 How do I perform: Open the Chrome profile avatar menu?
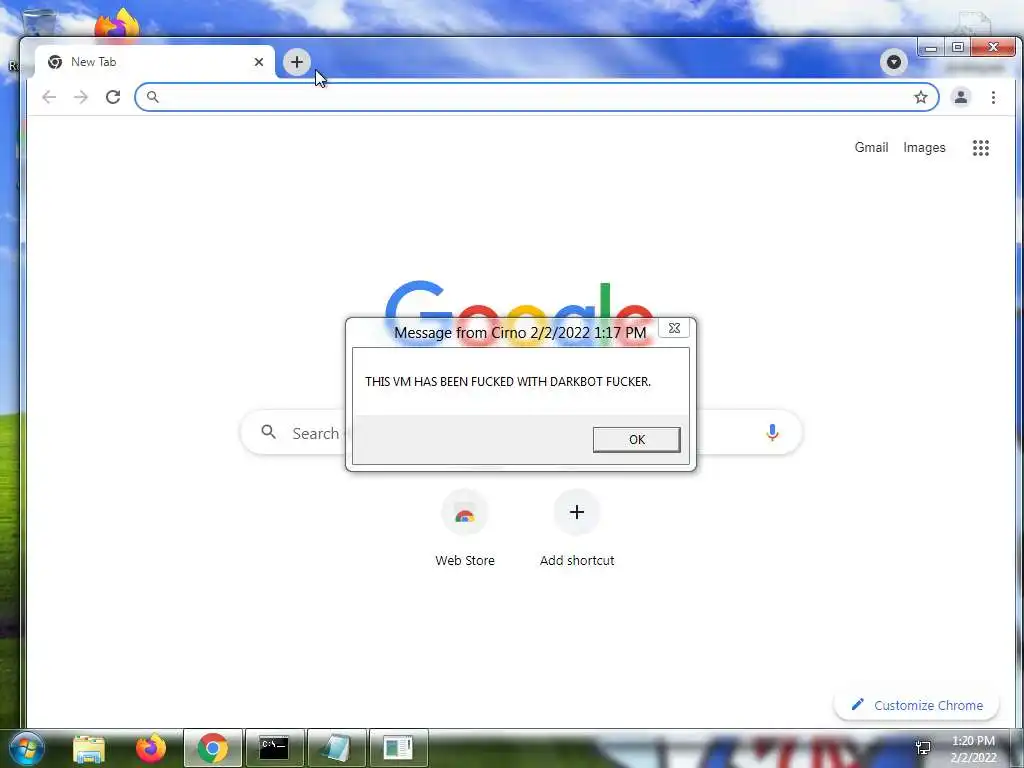961,97
